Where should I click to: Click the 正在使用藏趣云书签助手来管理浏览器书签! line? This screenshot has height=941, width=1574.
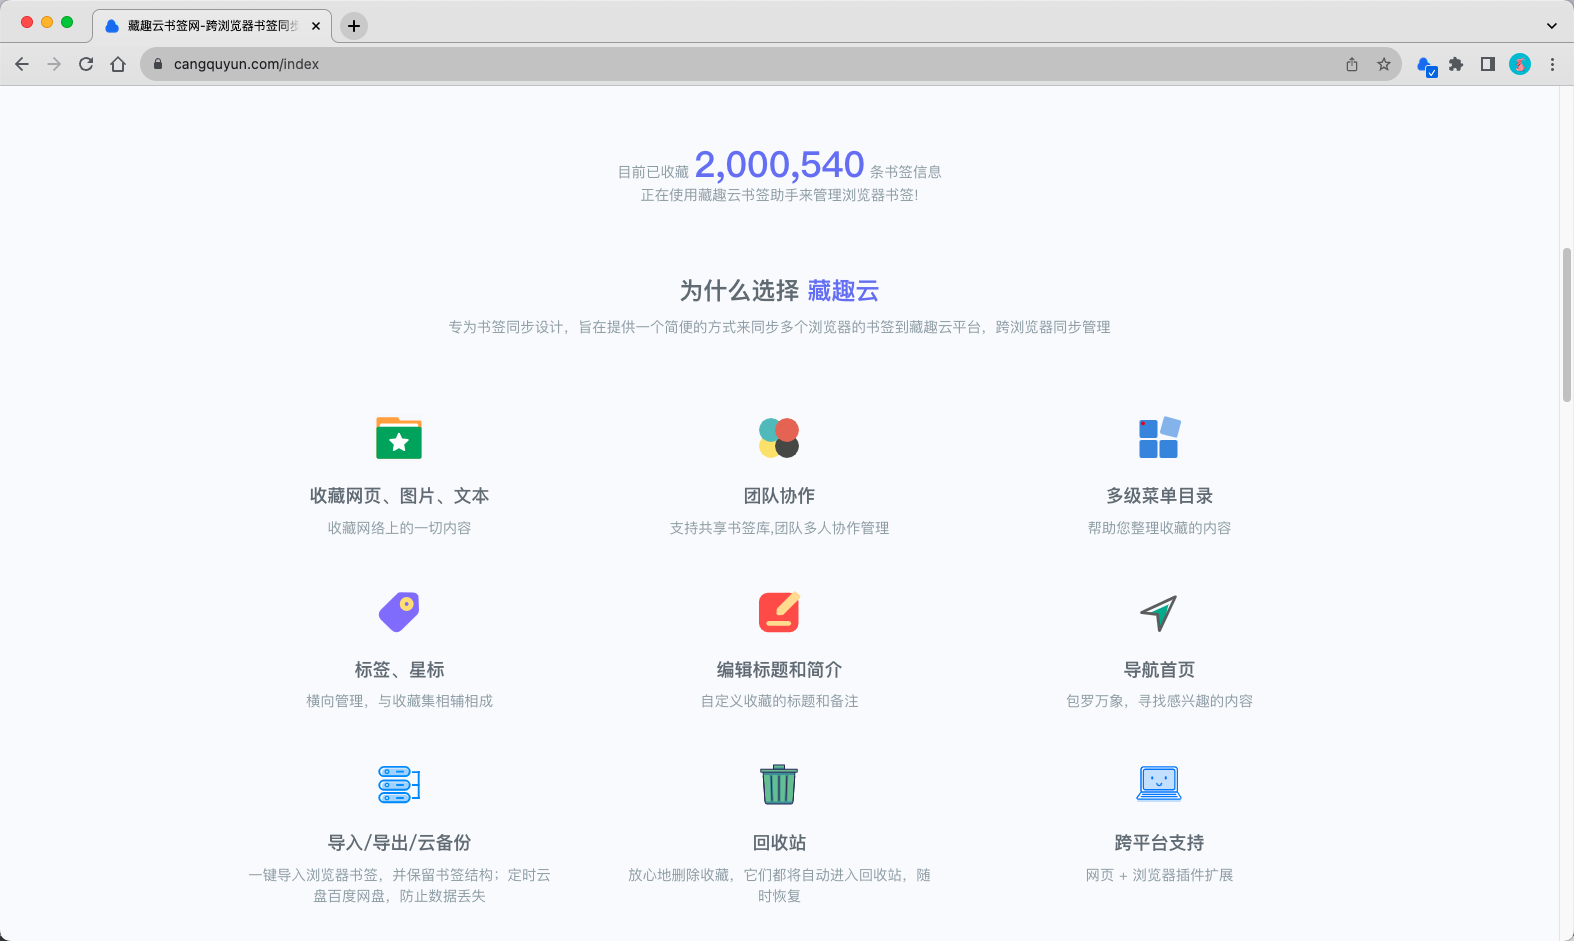[x=779, y=195]
